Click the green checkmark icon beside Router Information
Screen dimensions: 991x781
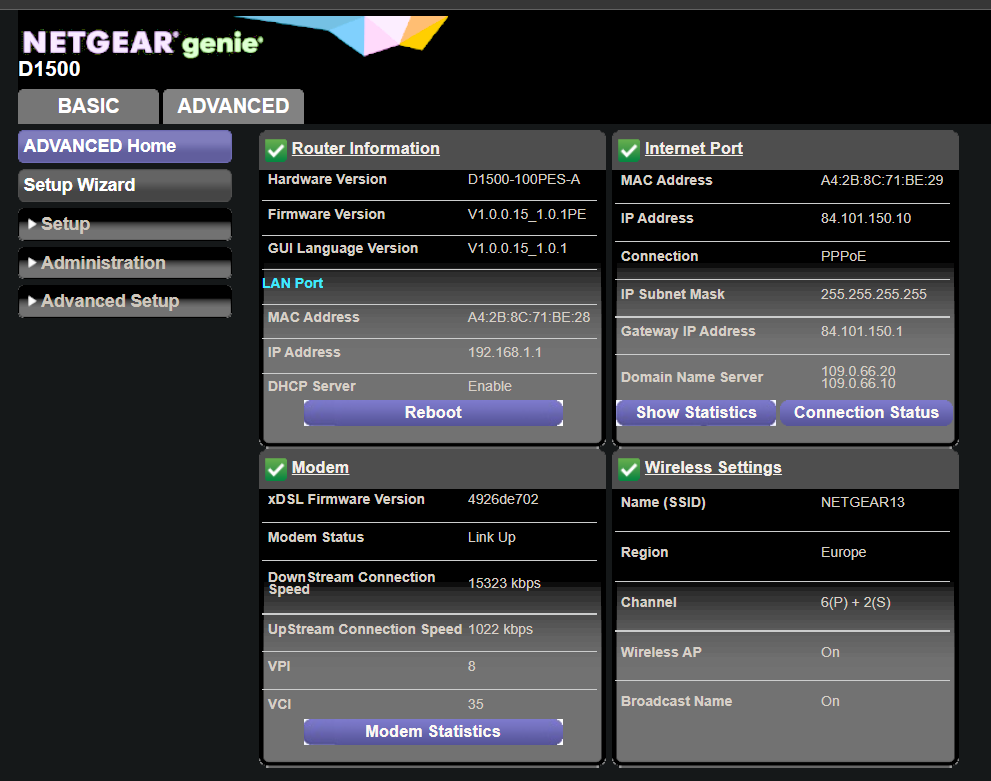(x=276, y=150)
